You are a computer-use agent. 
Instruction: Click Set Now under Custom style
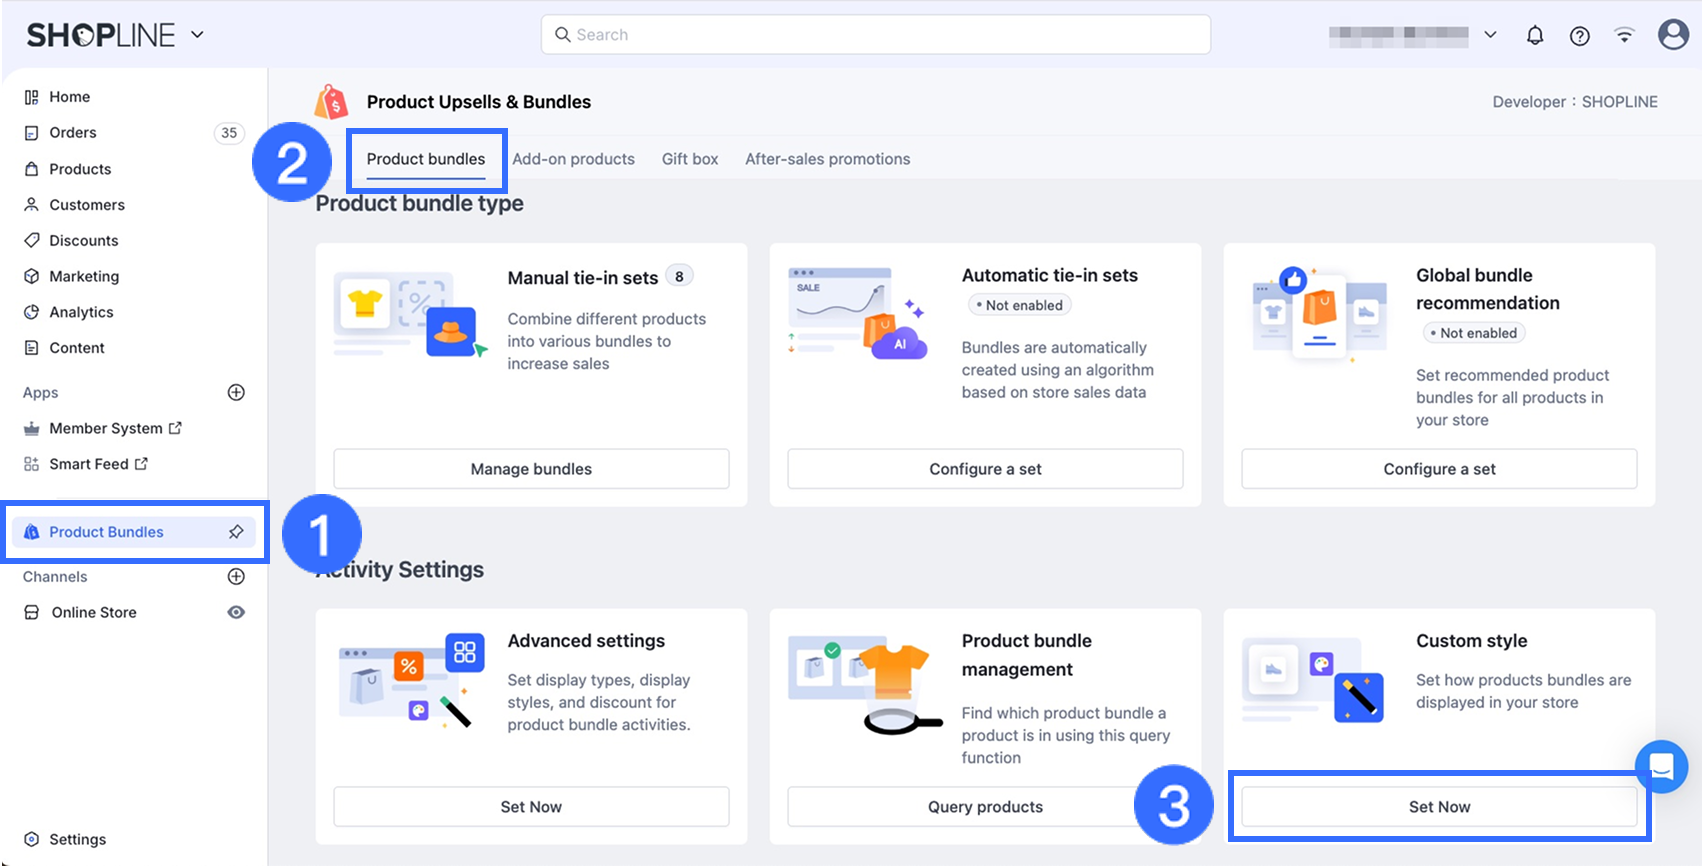[1439, 807]
